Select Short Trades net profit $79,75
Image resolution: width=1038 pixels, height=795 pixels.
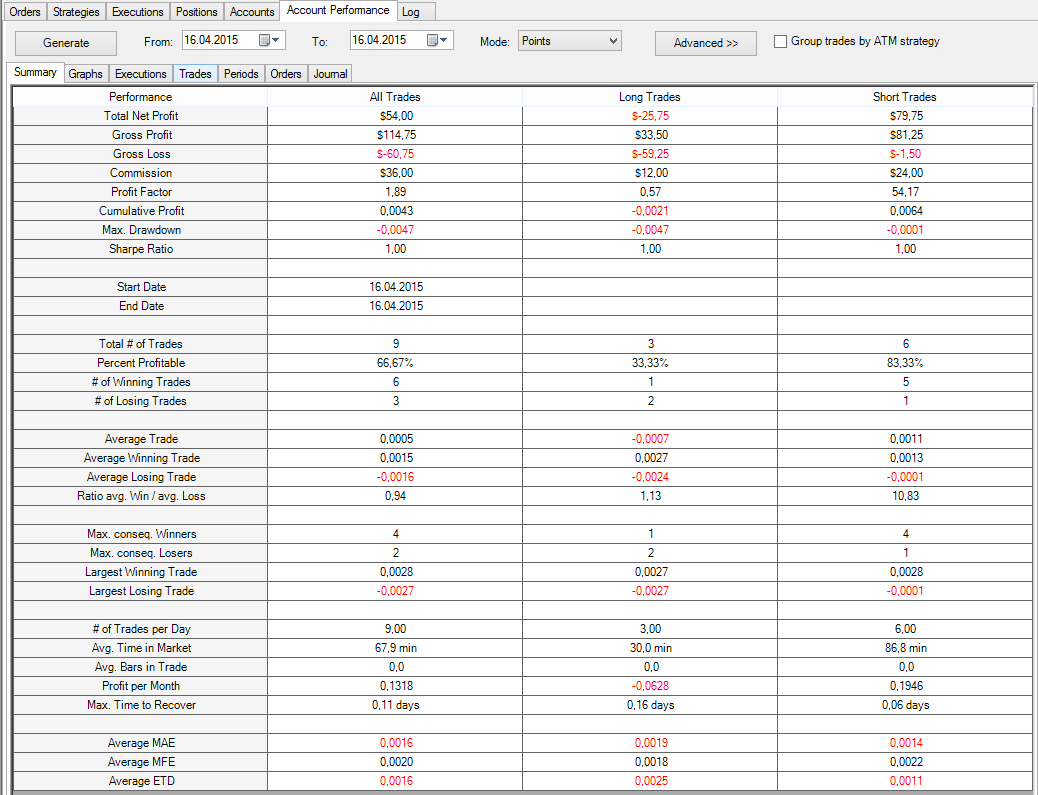(906, 116)
